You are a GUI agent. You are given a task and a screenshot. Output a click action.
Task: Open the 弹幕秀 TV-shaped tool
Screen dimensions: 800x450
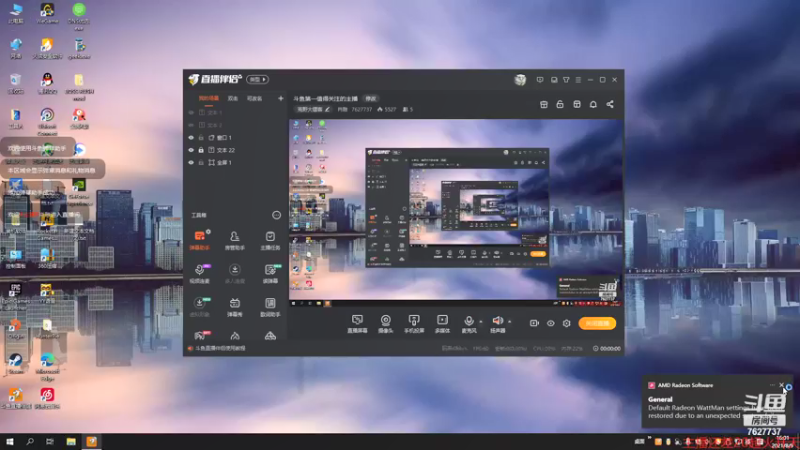coord(235,307)
